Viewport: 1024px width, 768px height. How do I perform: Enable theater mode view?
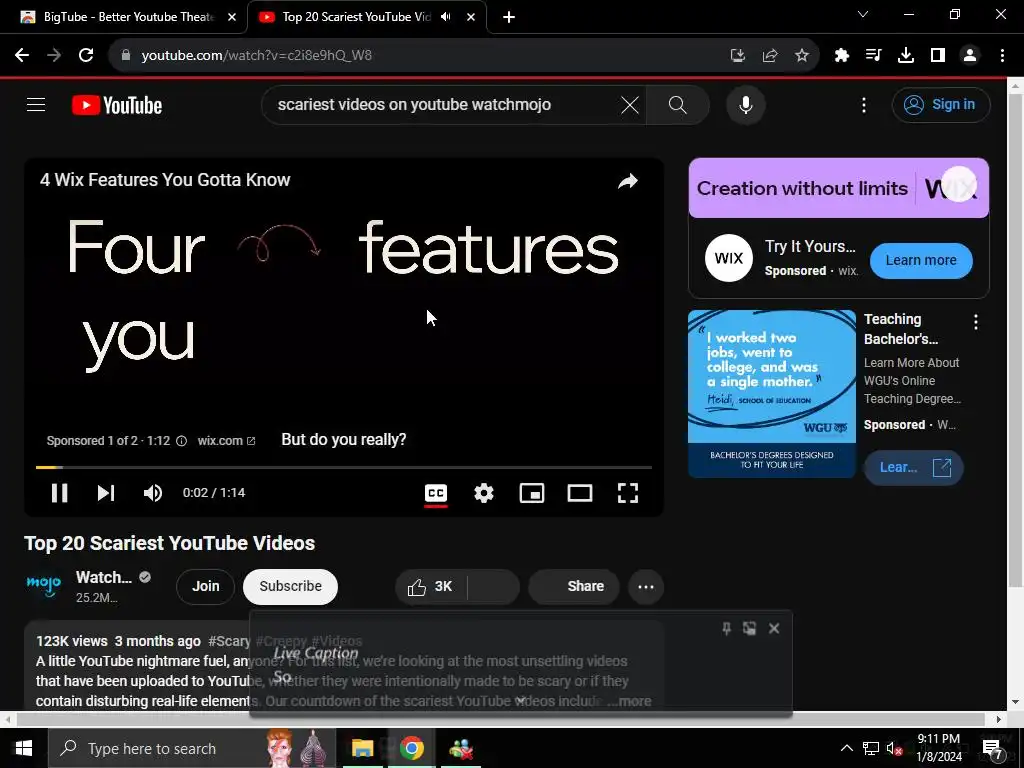(x=580, y=493)
